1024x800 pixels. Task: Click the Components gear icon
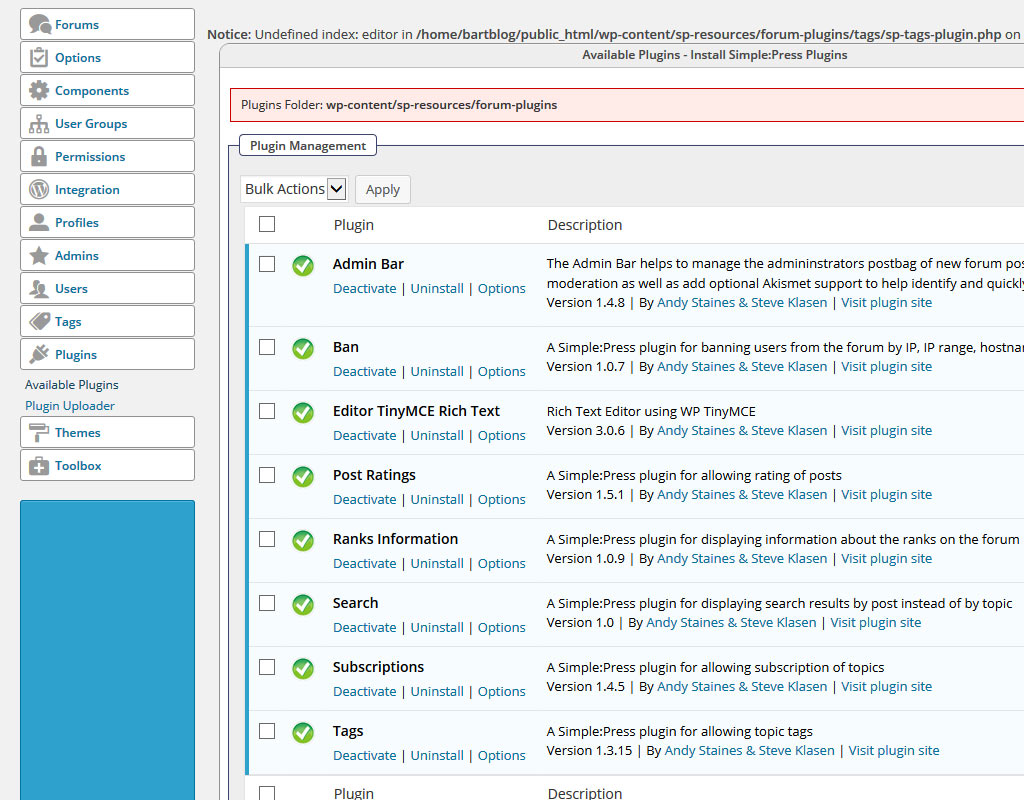coord(39,90)
